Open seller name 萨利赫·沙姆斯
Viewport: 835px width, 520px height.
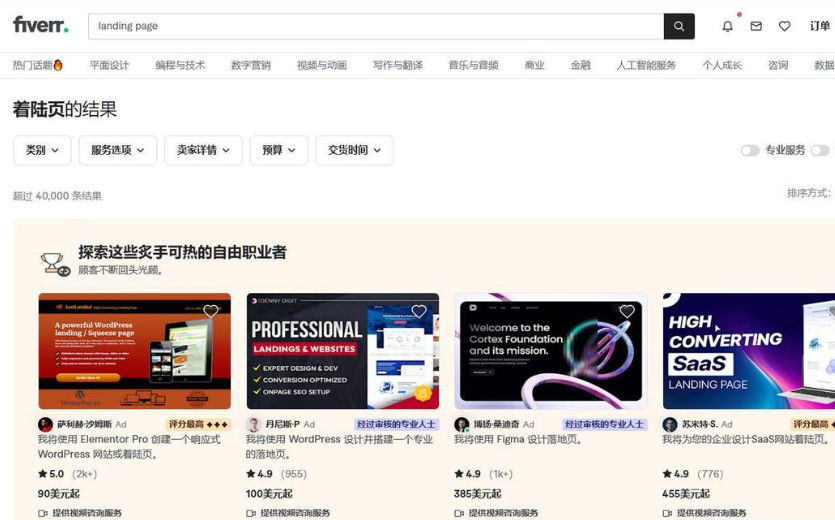85,424
